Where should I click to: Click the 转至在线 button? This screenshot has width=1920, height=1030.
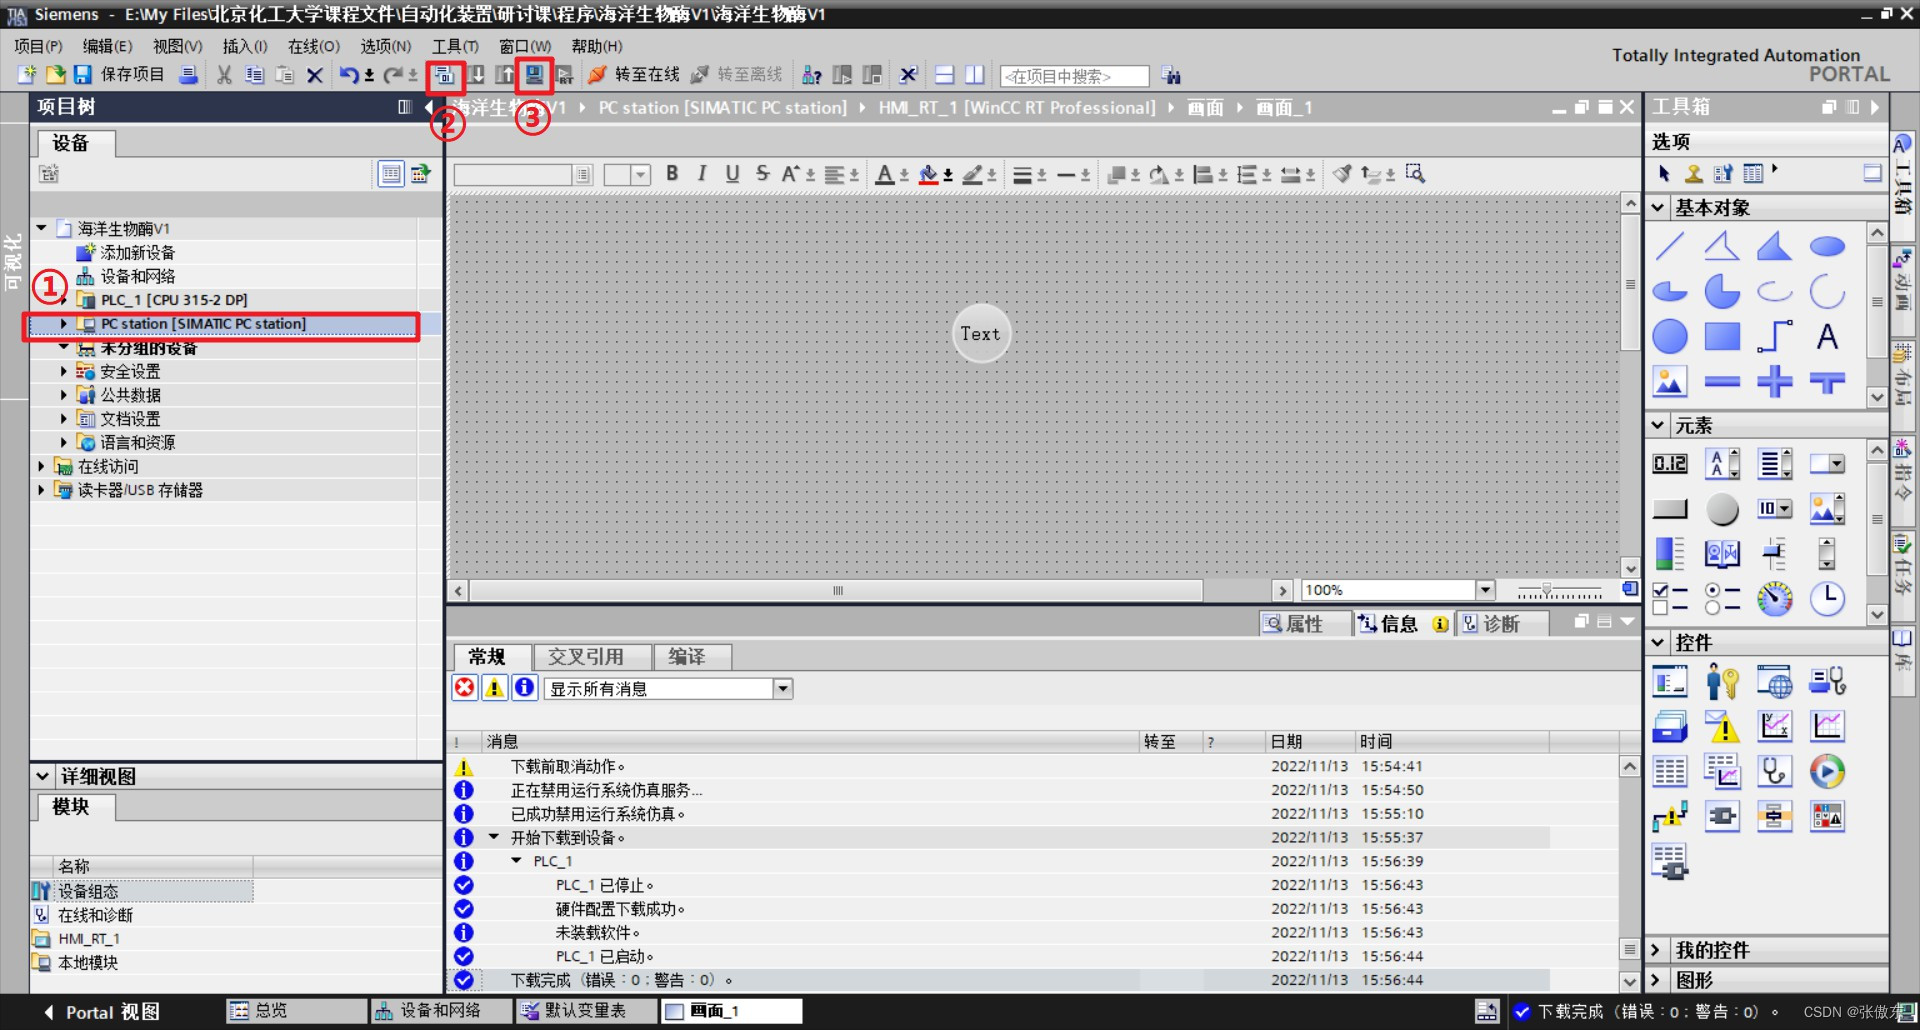(x=635, y=75)
